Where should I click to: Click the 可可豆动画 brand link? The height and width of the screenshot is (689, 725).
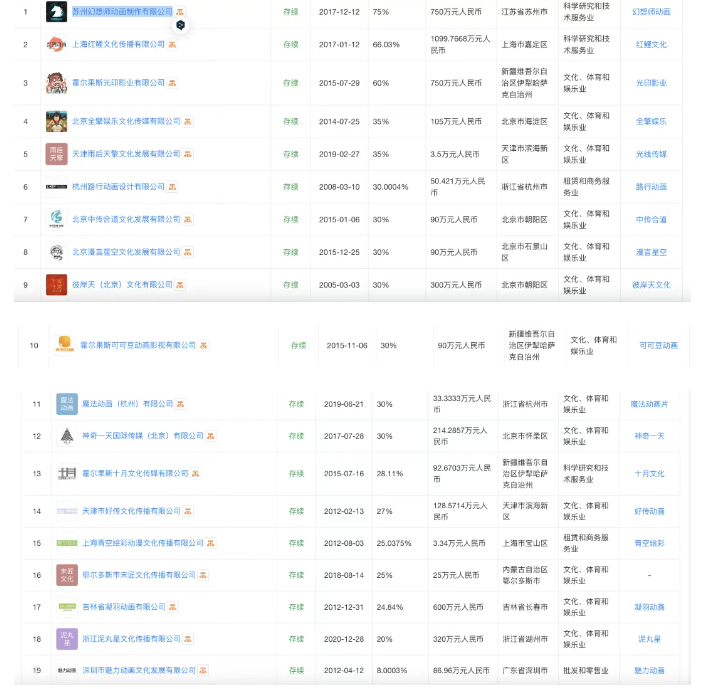coord(658,345)
